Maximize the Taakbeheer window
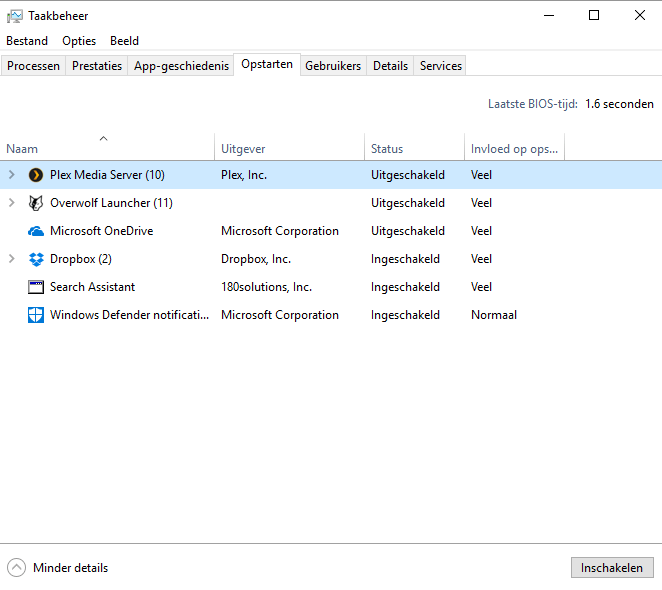The width and height of the screenshot is (662, 590). coord(594,16)
